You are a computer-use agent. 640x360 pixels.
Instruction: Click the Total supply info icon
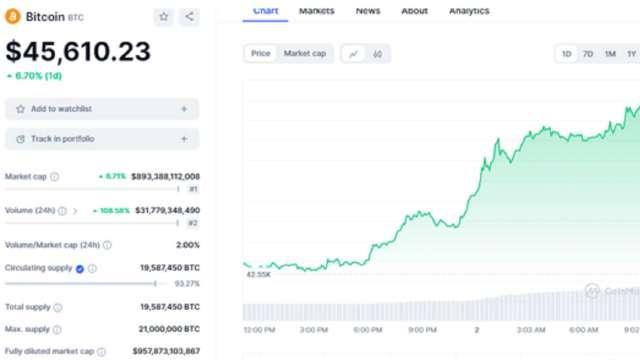tap(58, 307)
